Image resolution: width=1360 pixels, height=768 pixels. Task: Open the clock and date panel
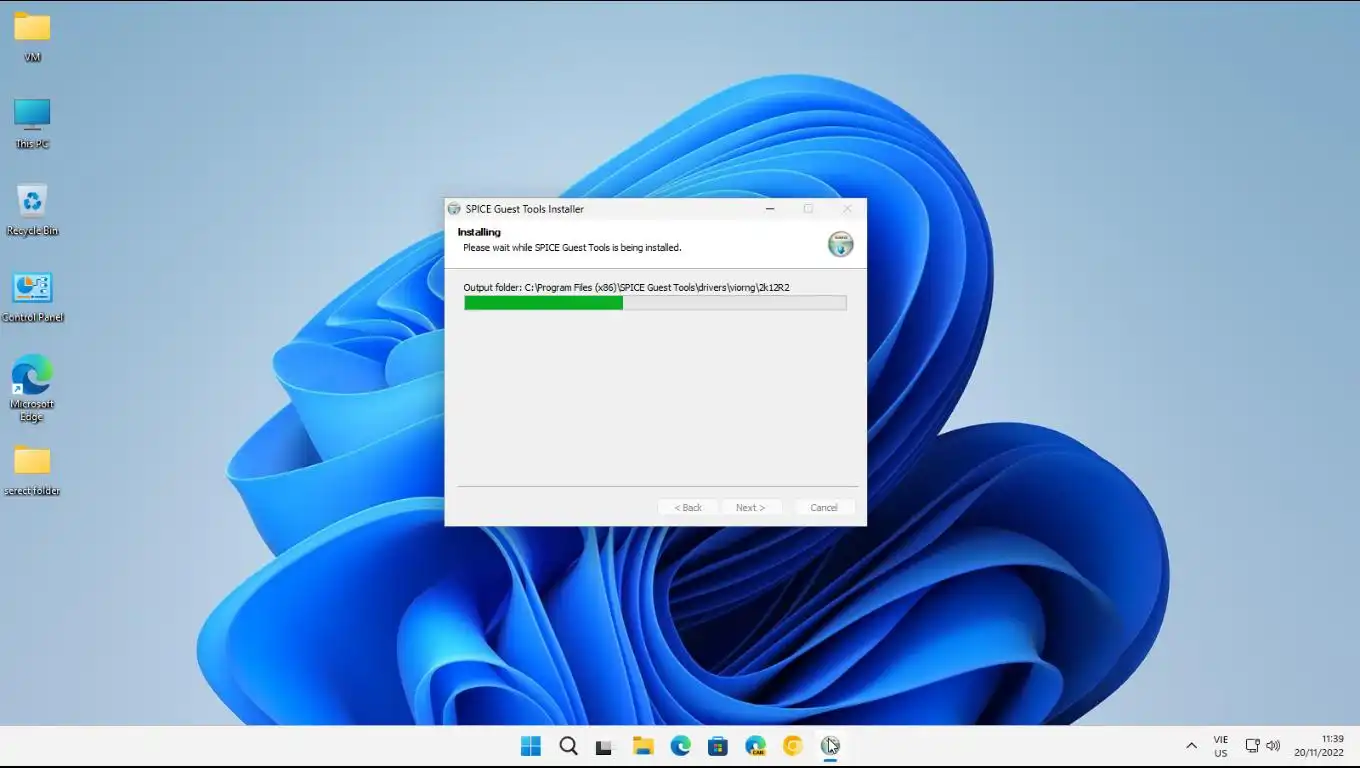(1319, 746)
